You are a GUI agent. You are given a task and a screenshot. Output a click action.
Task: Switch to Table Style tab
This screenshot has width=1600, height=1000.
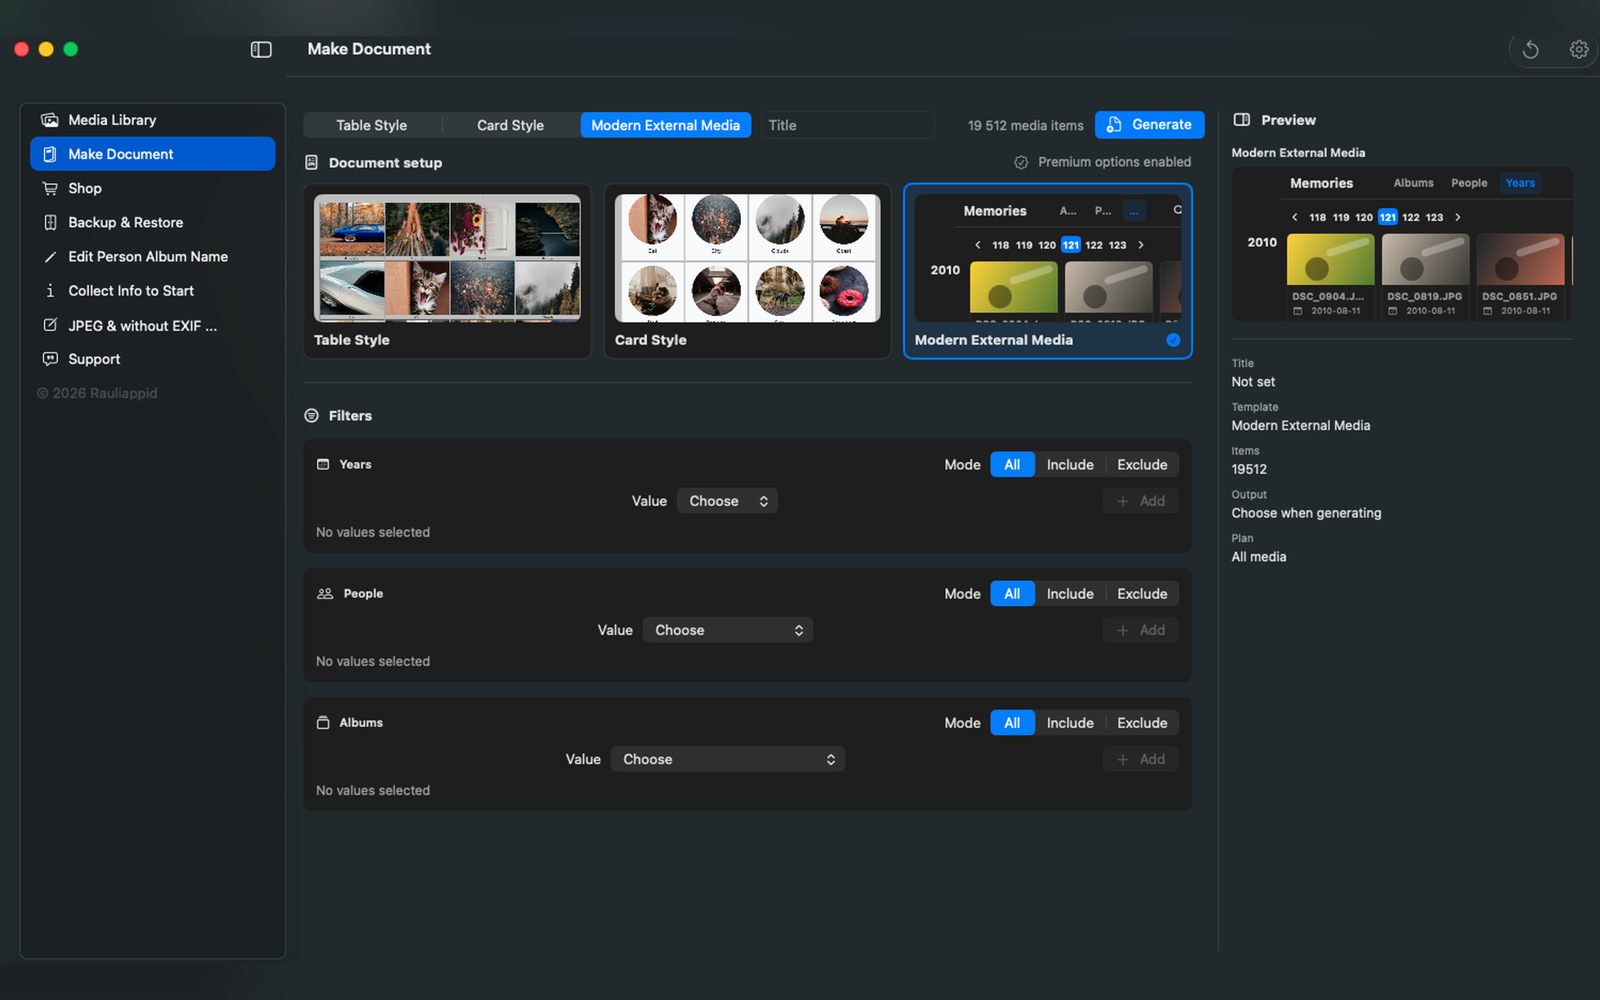coord(372,125)
